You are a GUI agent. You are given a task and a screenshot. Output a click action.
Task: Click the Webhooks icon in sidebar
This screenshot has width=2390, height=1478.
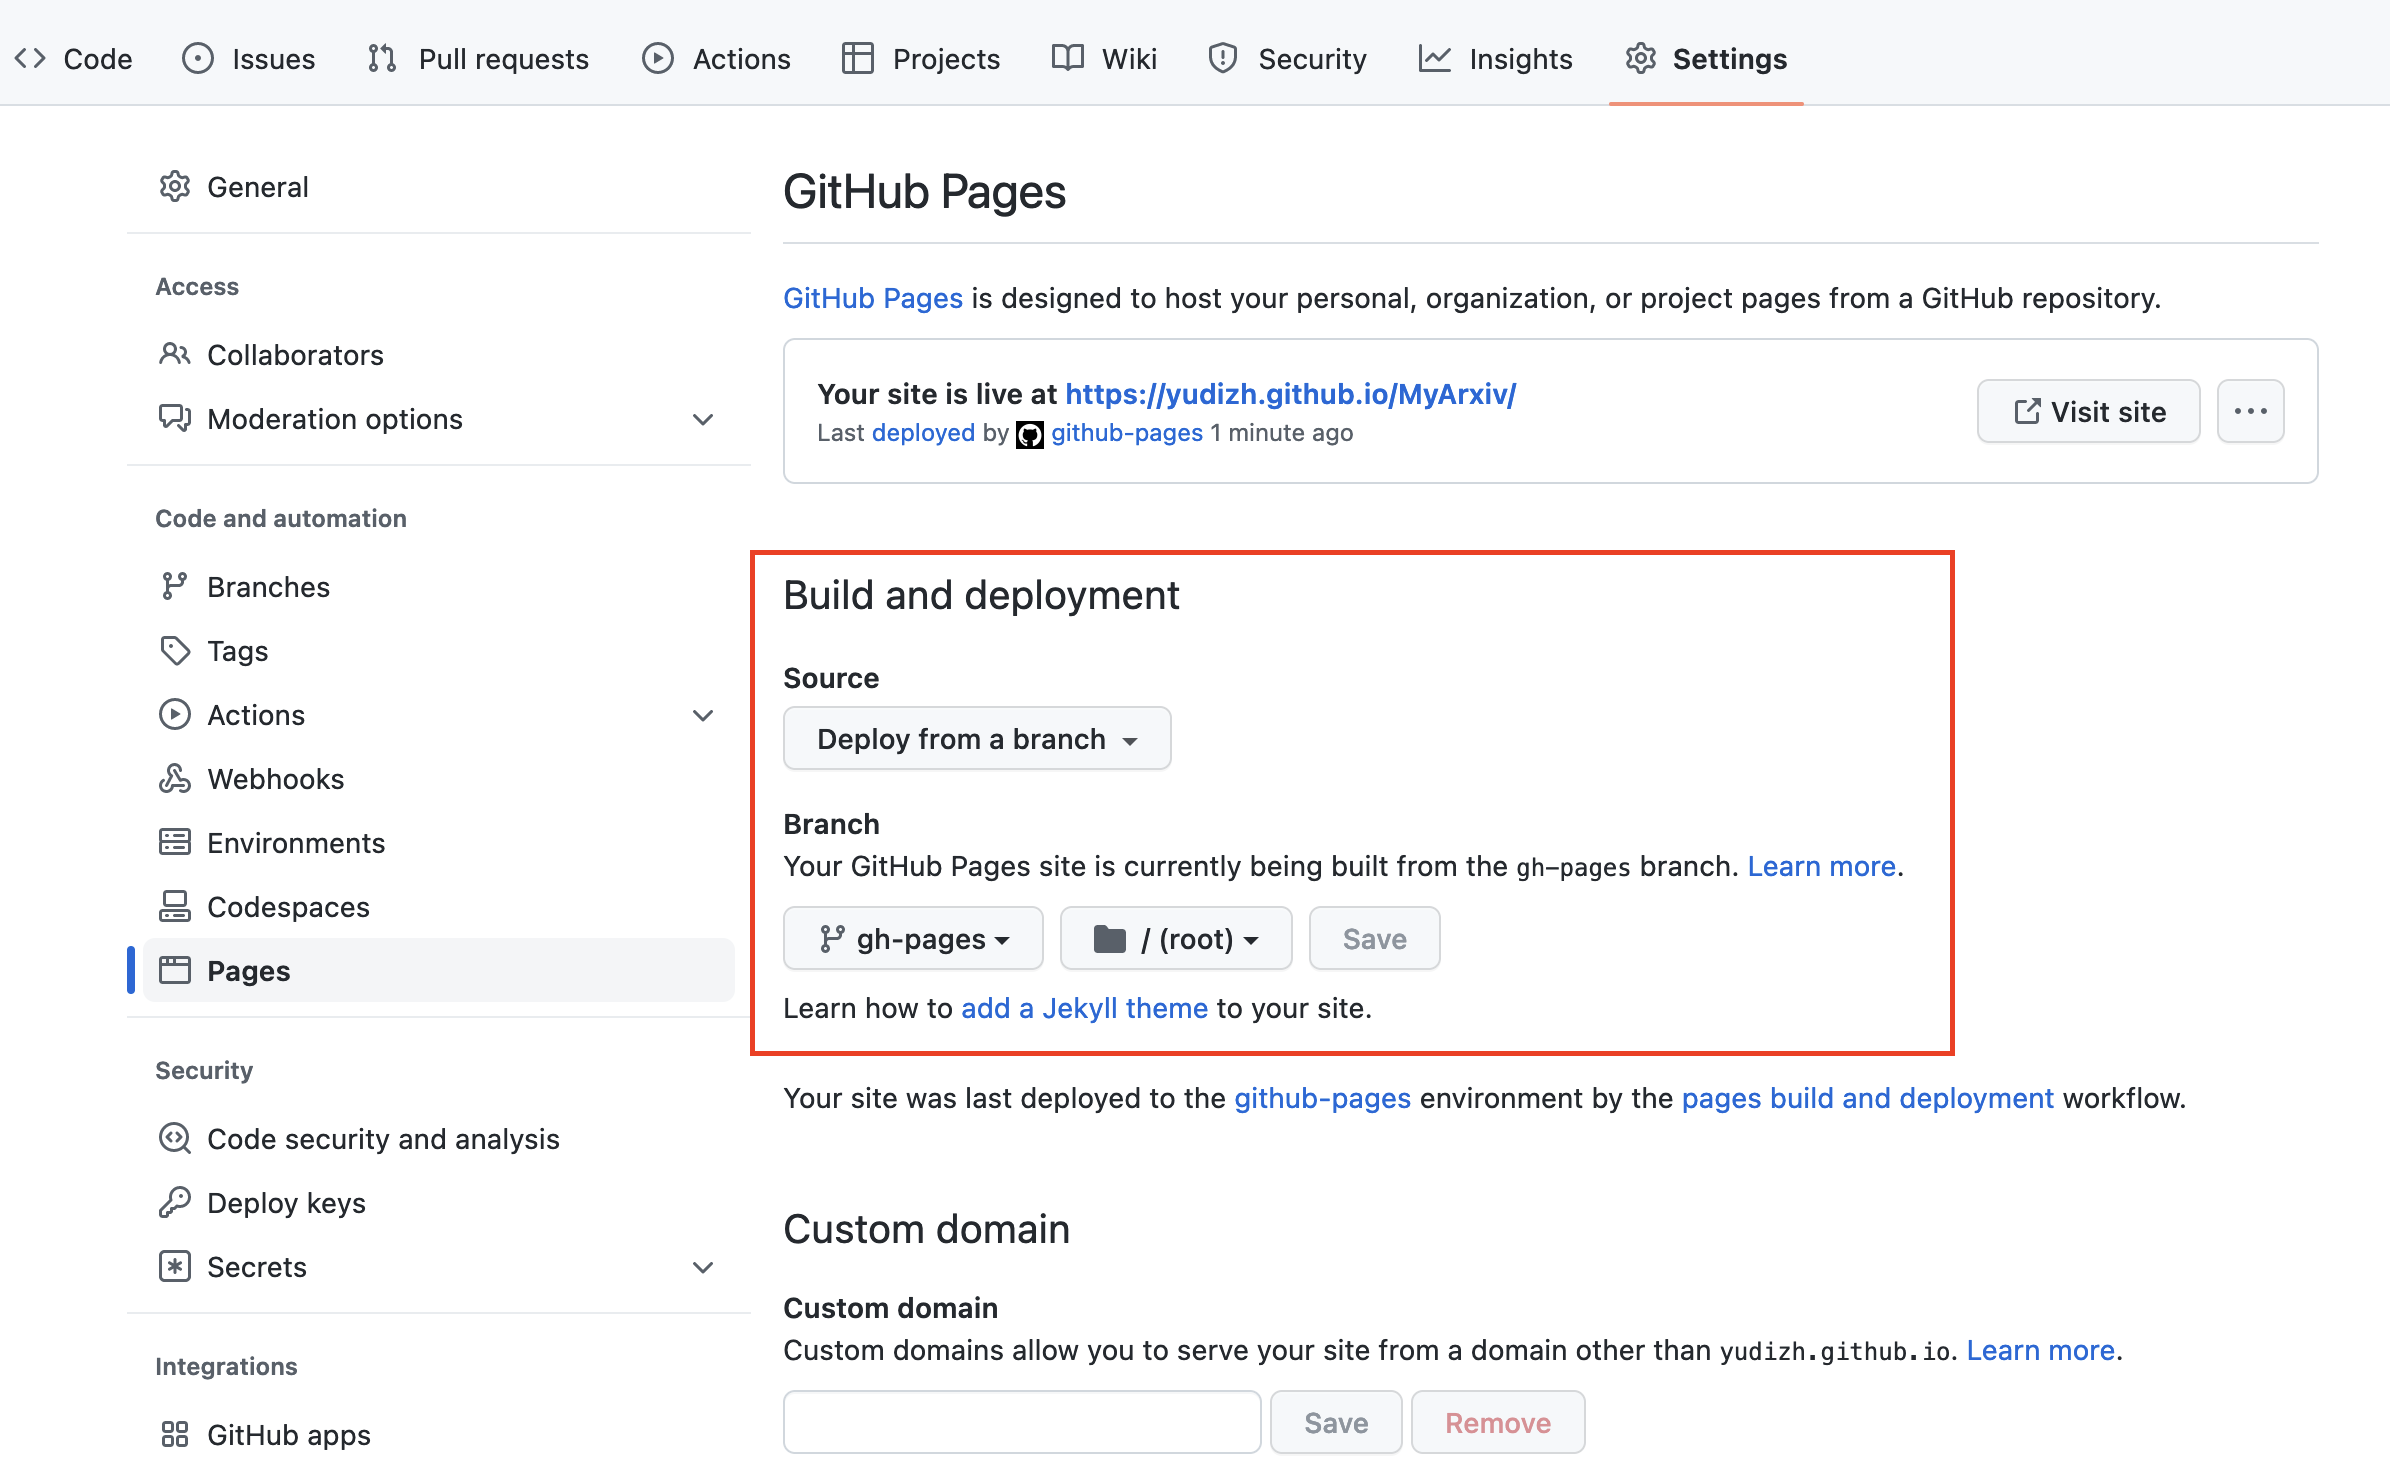point(175,778)
